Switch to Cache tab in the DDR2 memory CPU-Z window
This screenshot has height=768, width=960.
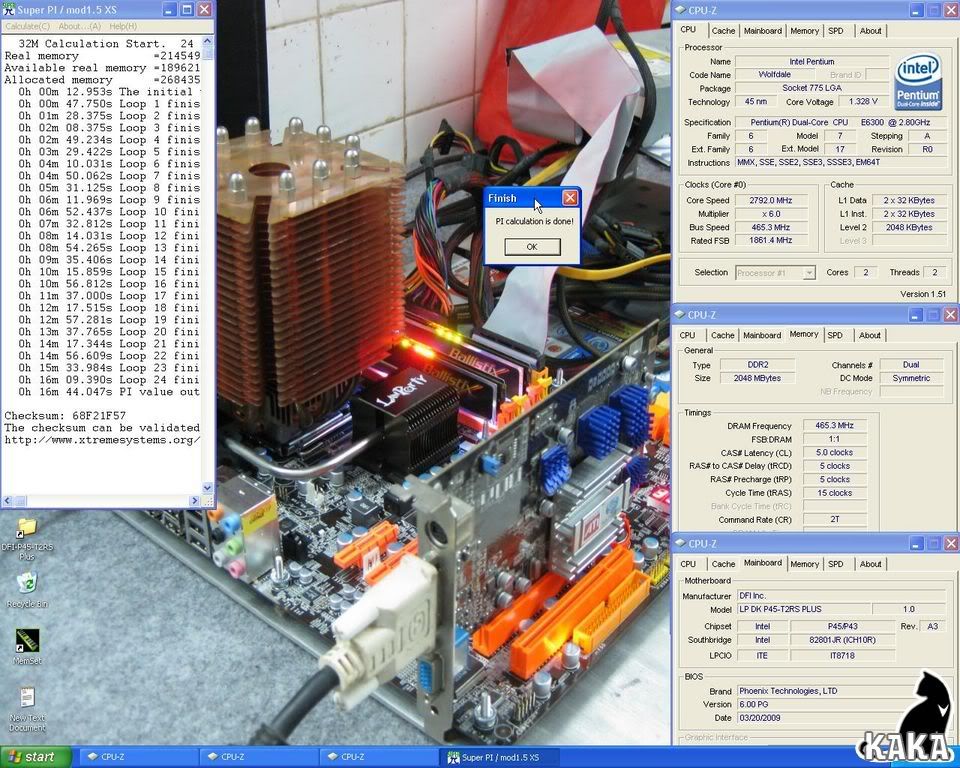point(722,335)
